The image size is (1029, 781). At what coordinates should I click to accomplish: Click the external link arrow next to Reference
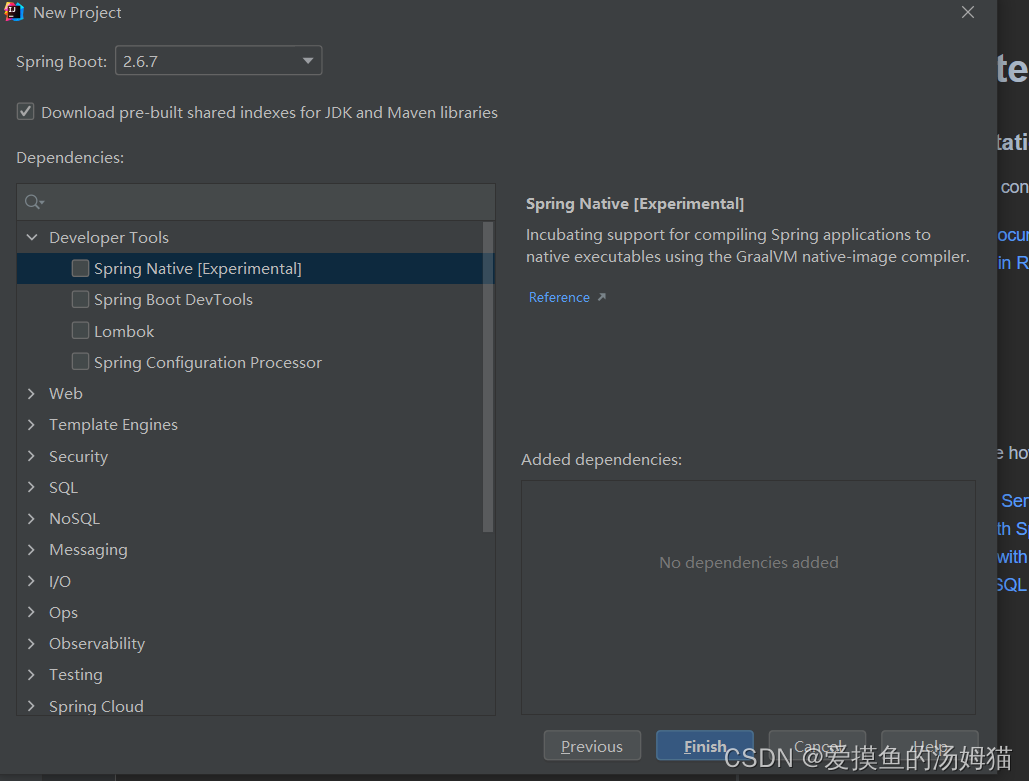tap(601, 297)
